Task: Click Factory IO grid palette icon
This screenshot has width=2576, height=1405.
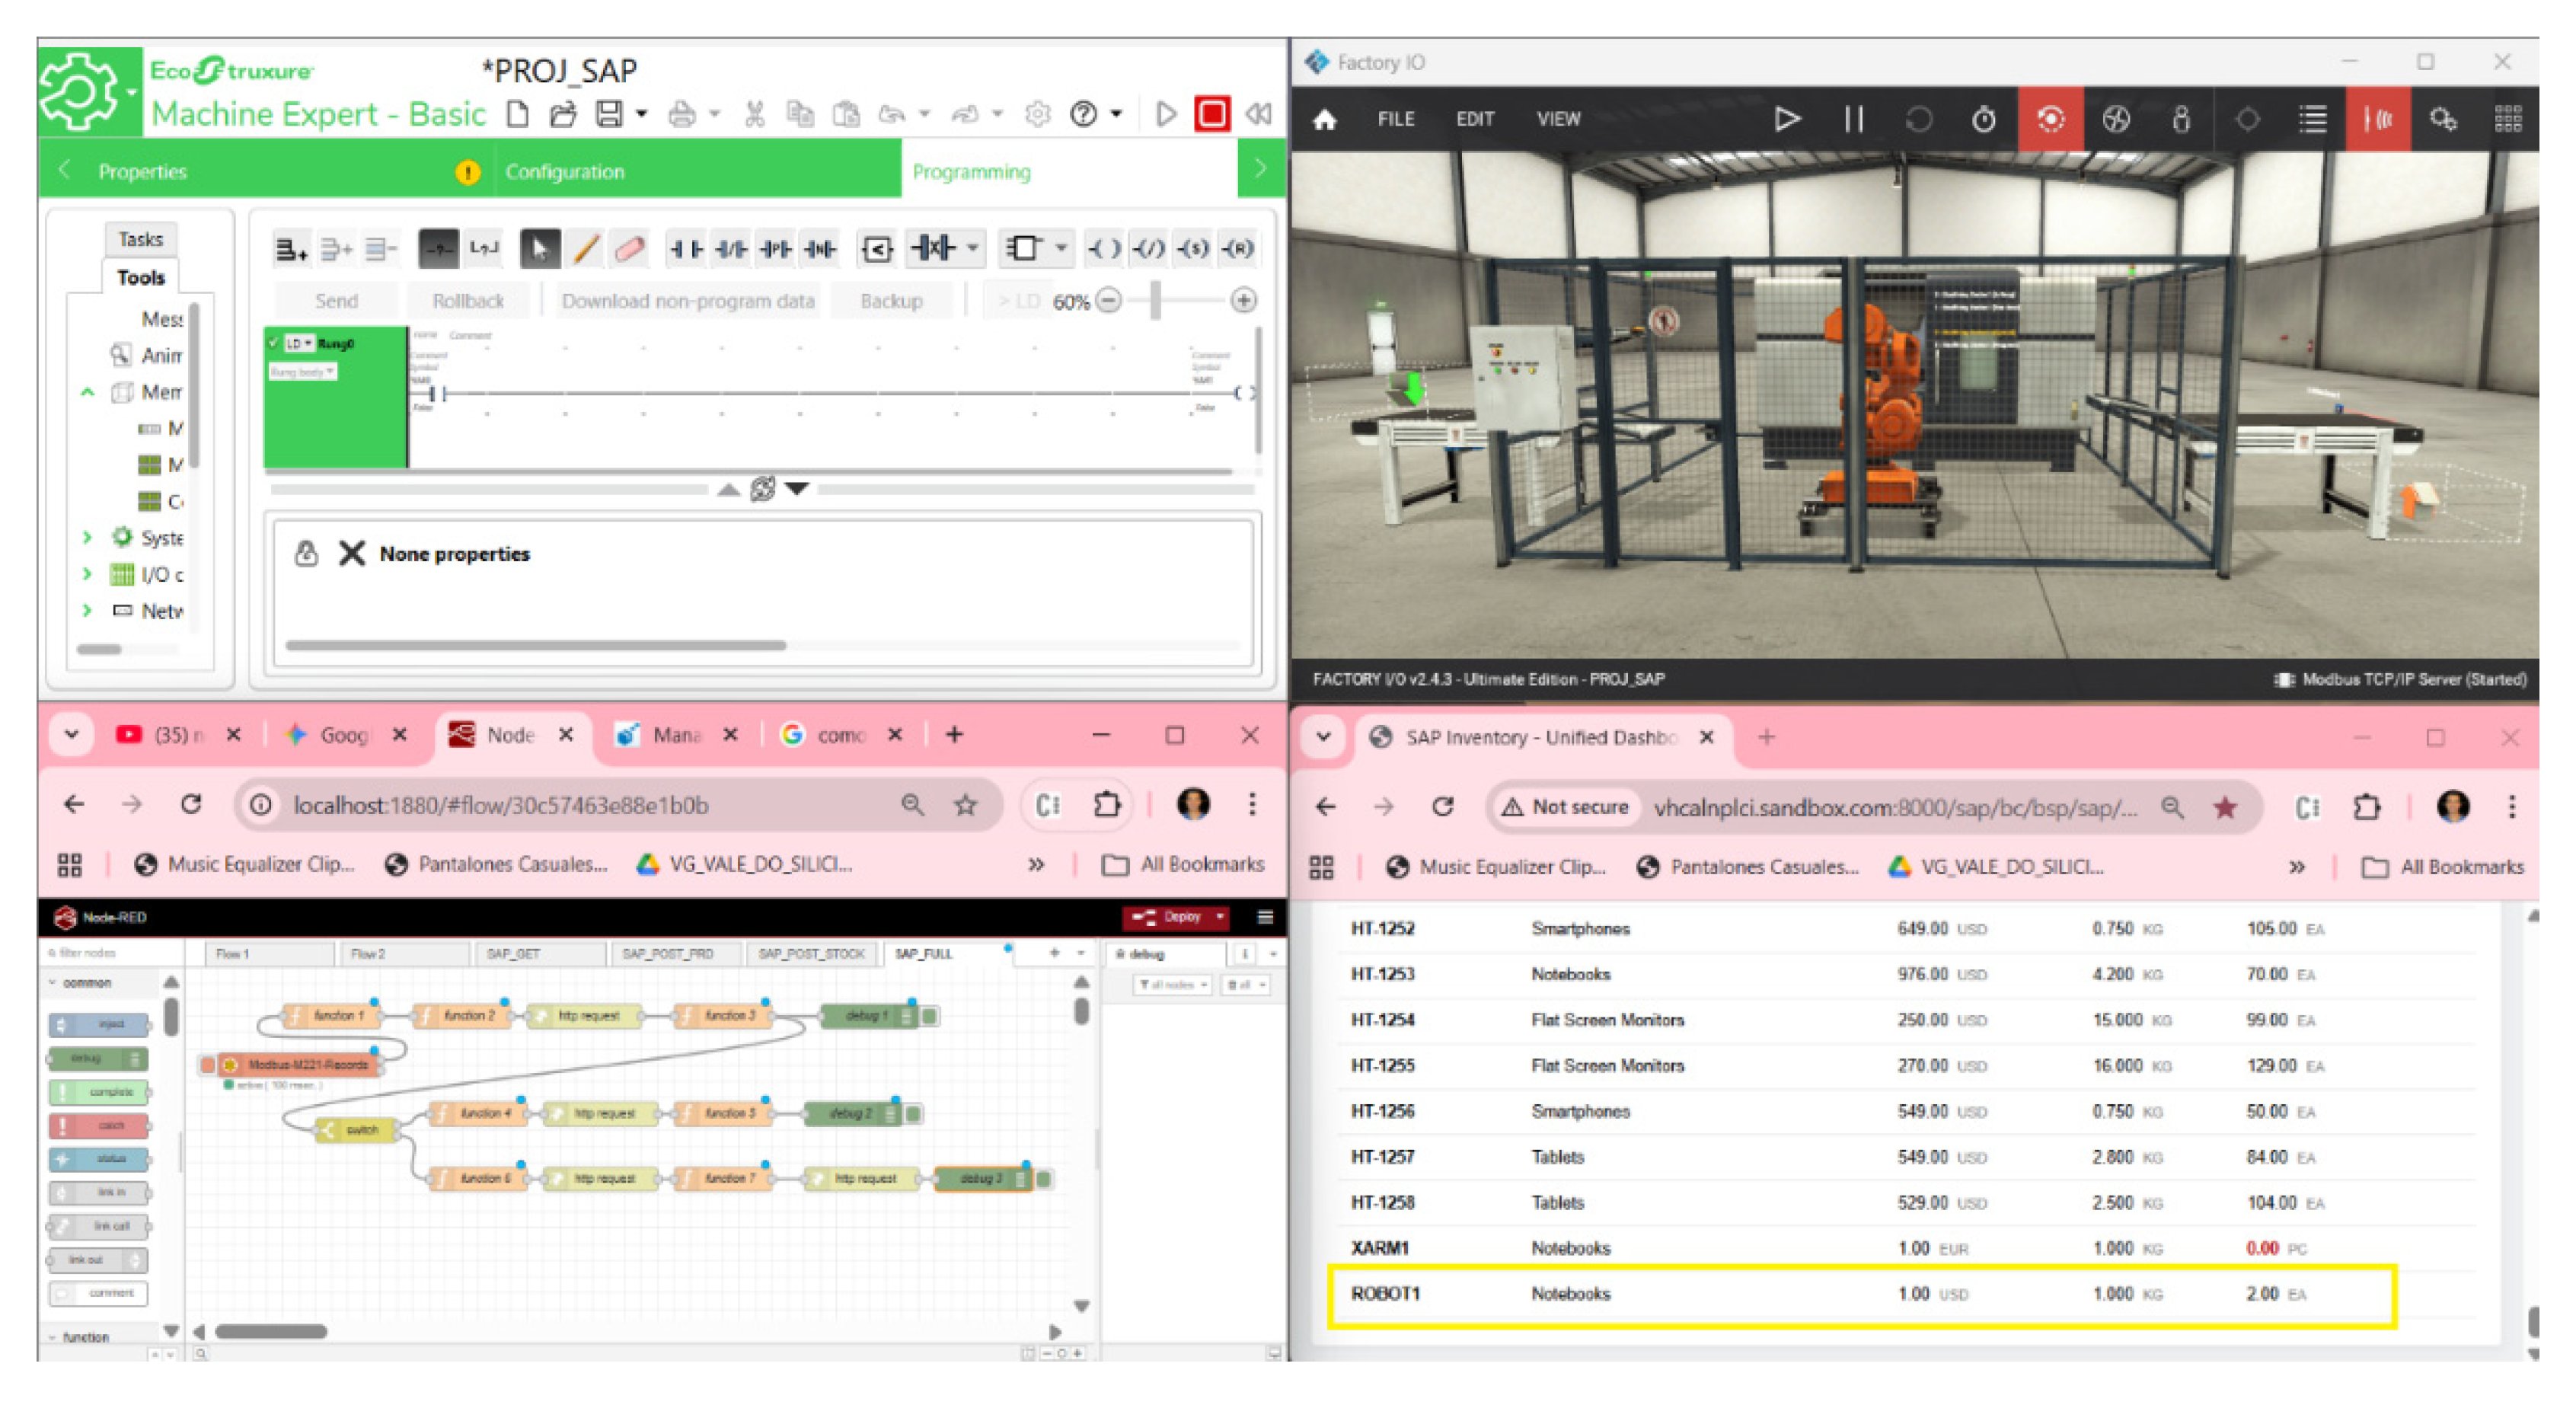Action: (x=2508, y=119)
